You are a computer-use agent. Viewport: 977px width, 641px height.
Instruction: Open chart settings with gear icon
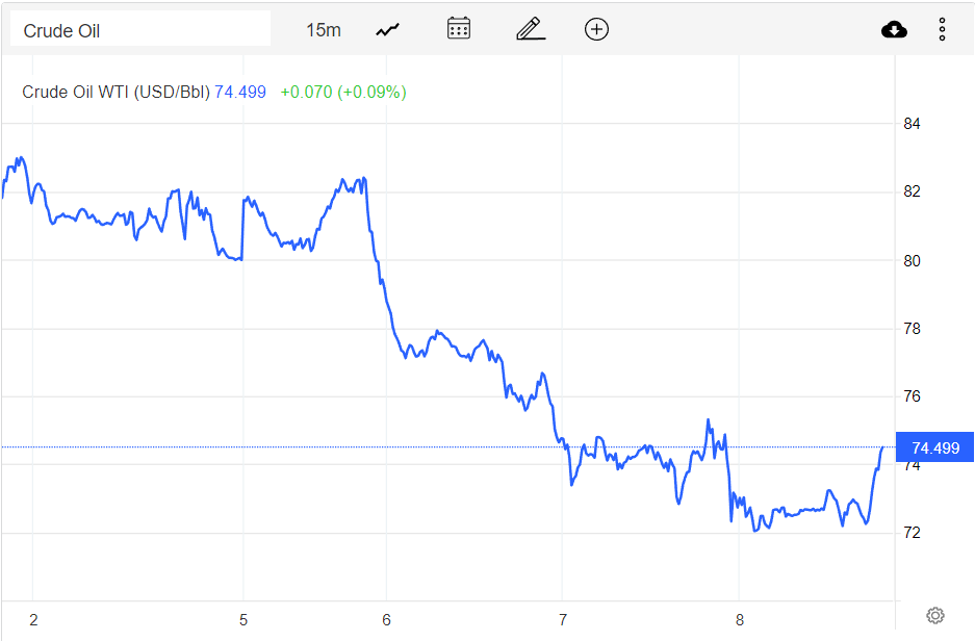(x=935, y=615)
